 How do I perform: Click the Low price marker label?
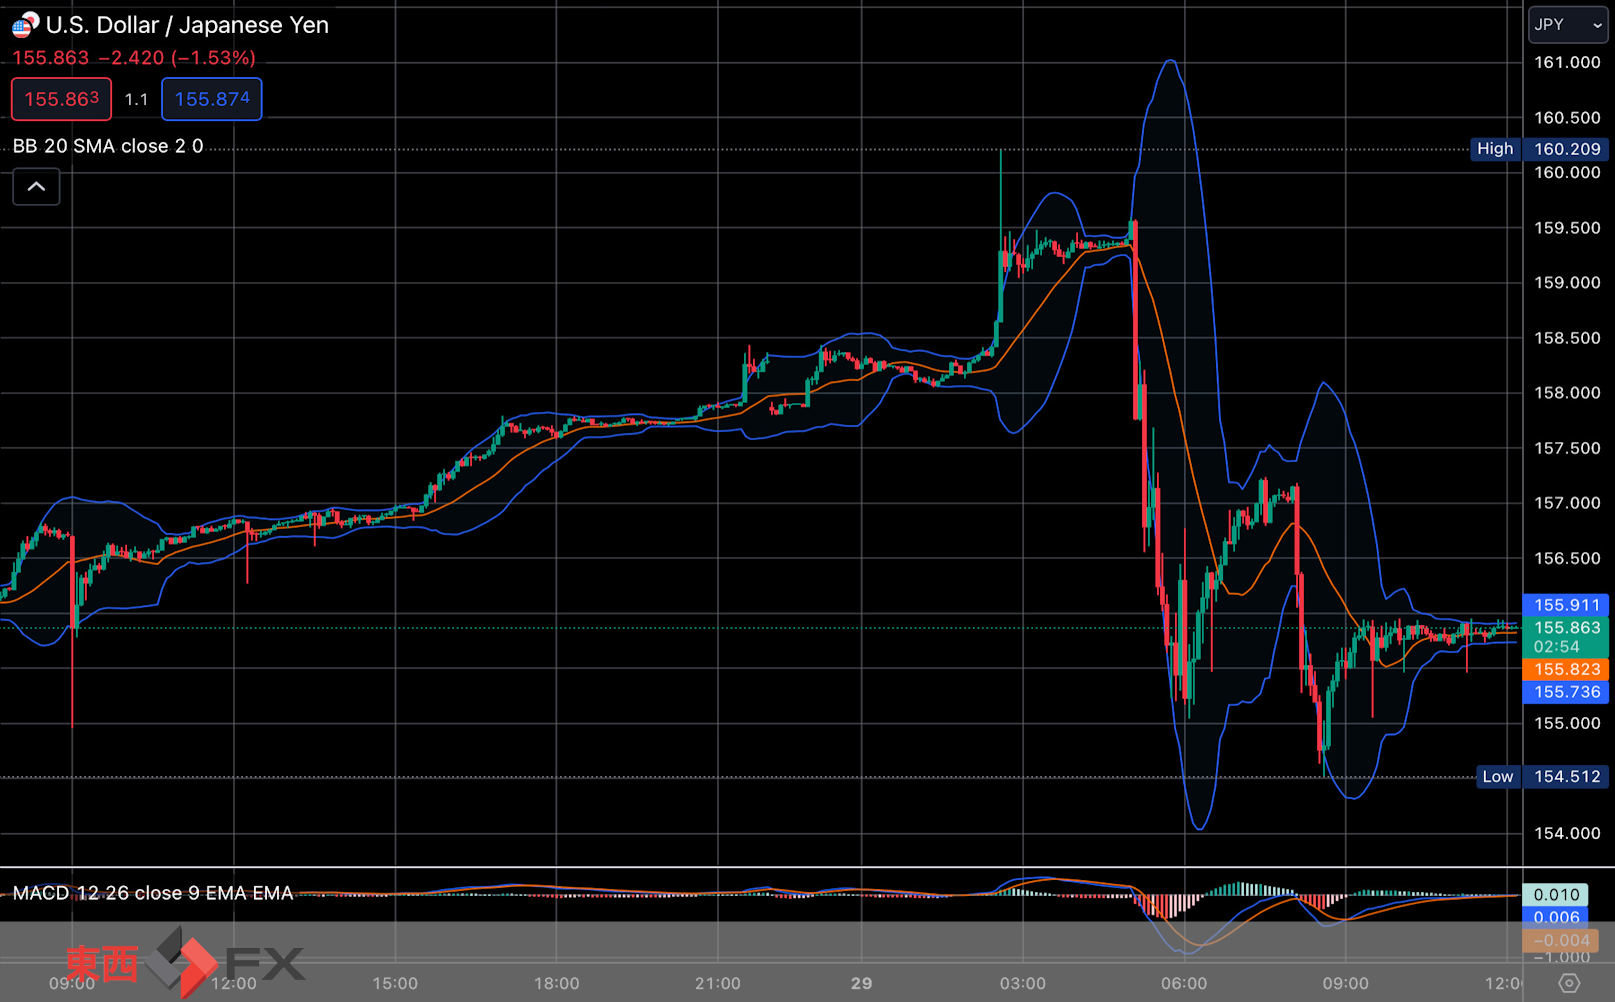pos(1497,777)
